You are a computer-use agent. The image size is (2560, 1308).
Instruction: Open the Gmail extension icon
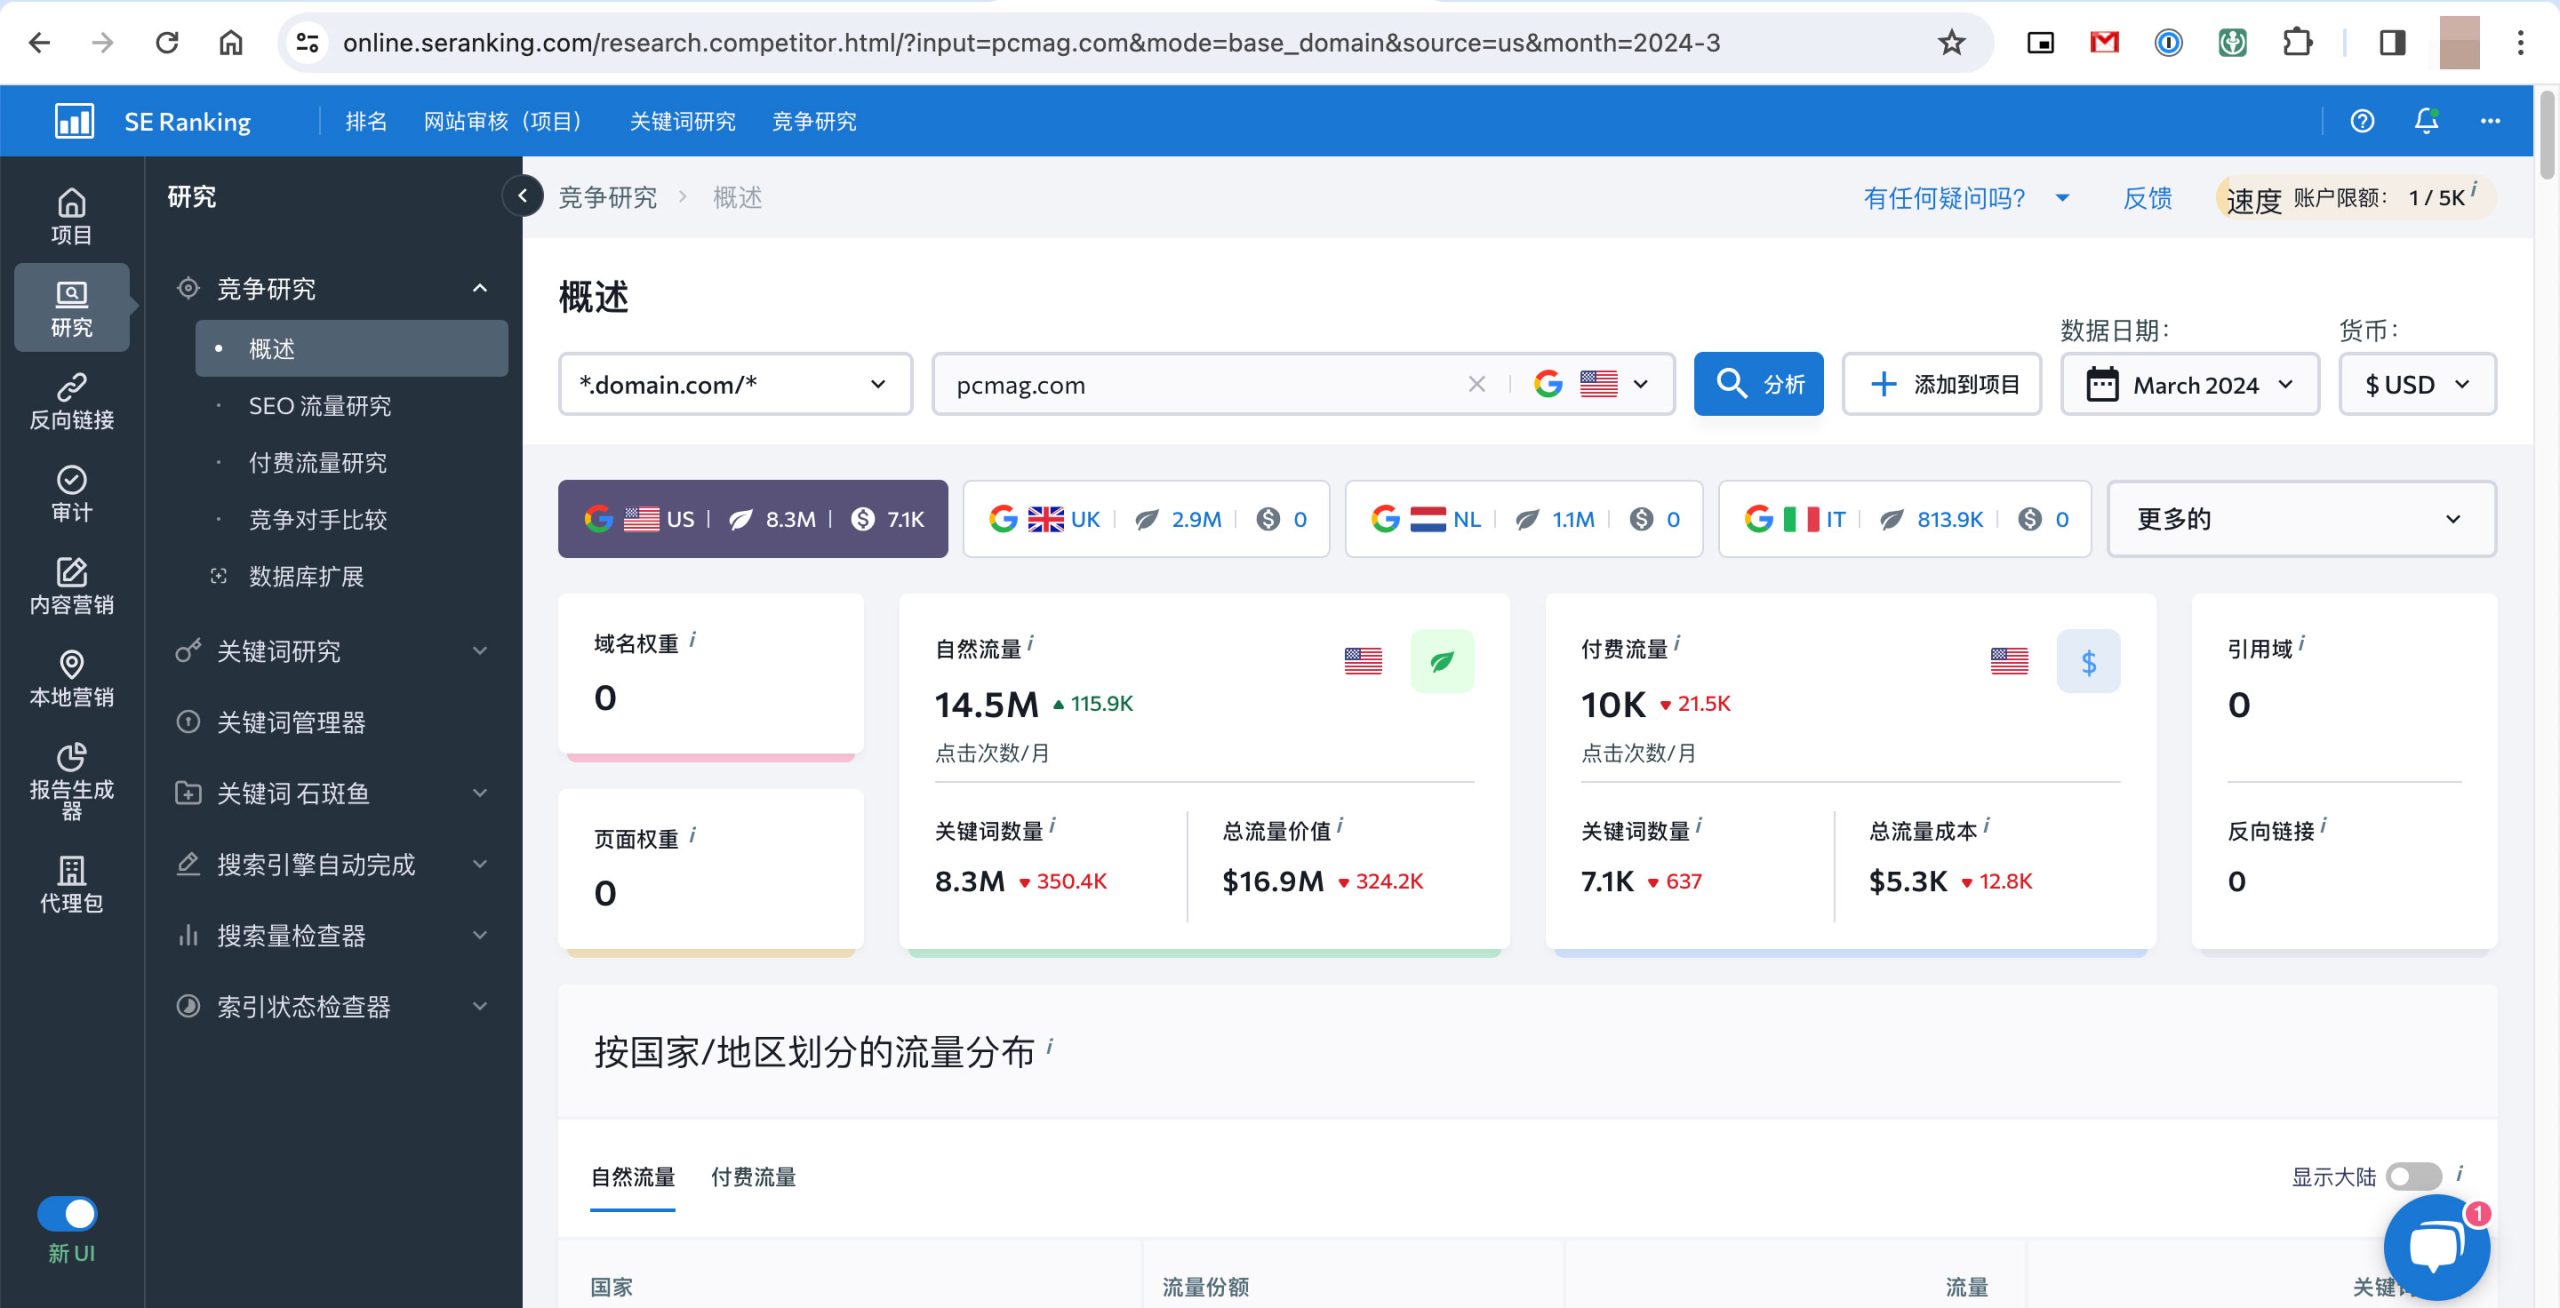(2105, 43)
